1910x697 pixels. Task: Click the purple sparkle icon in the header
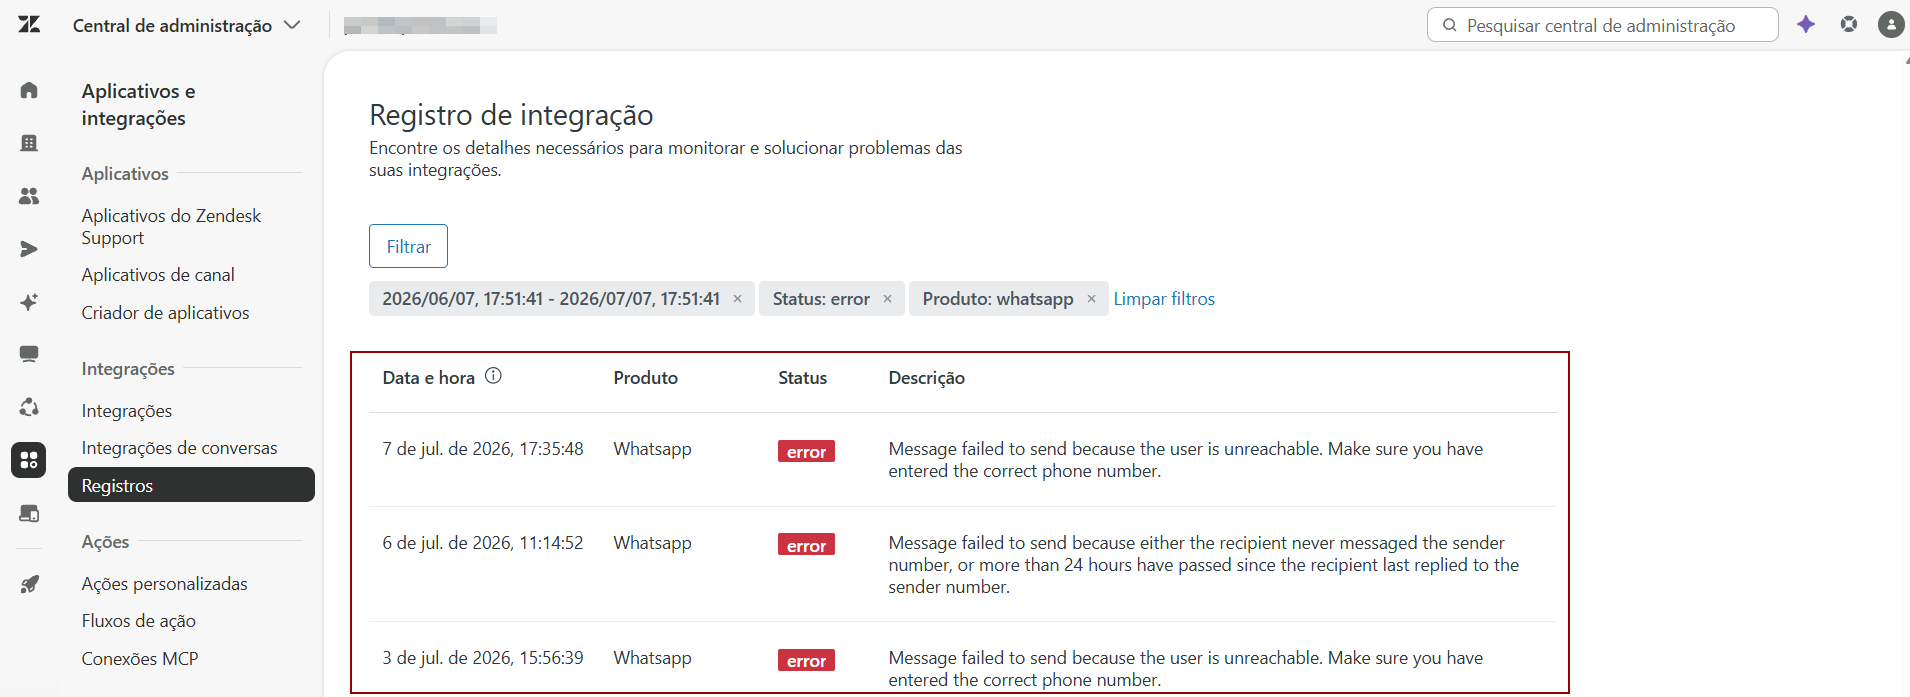pyautogui.click(x=1806, y=24)
